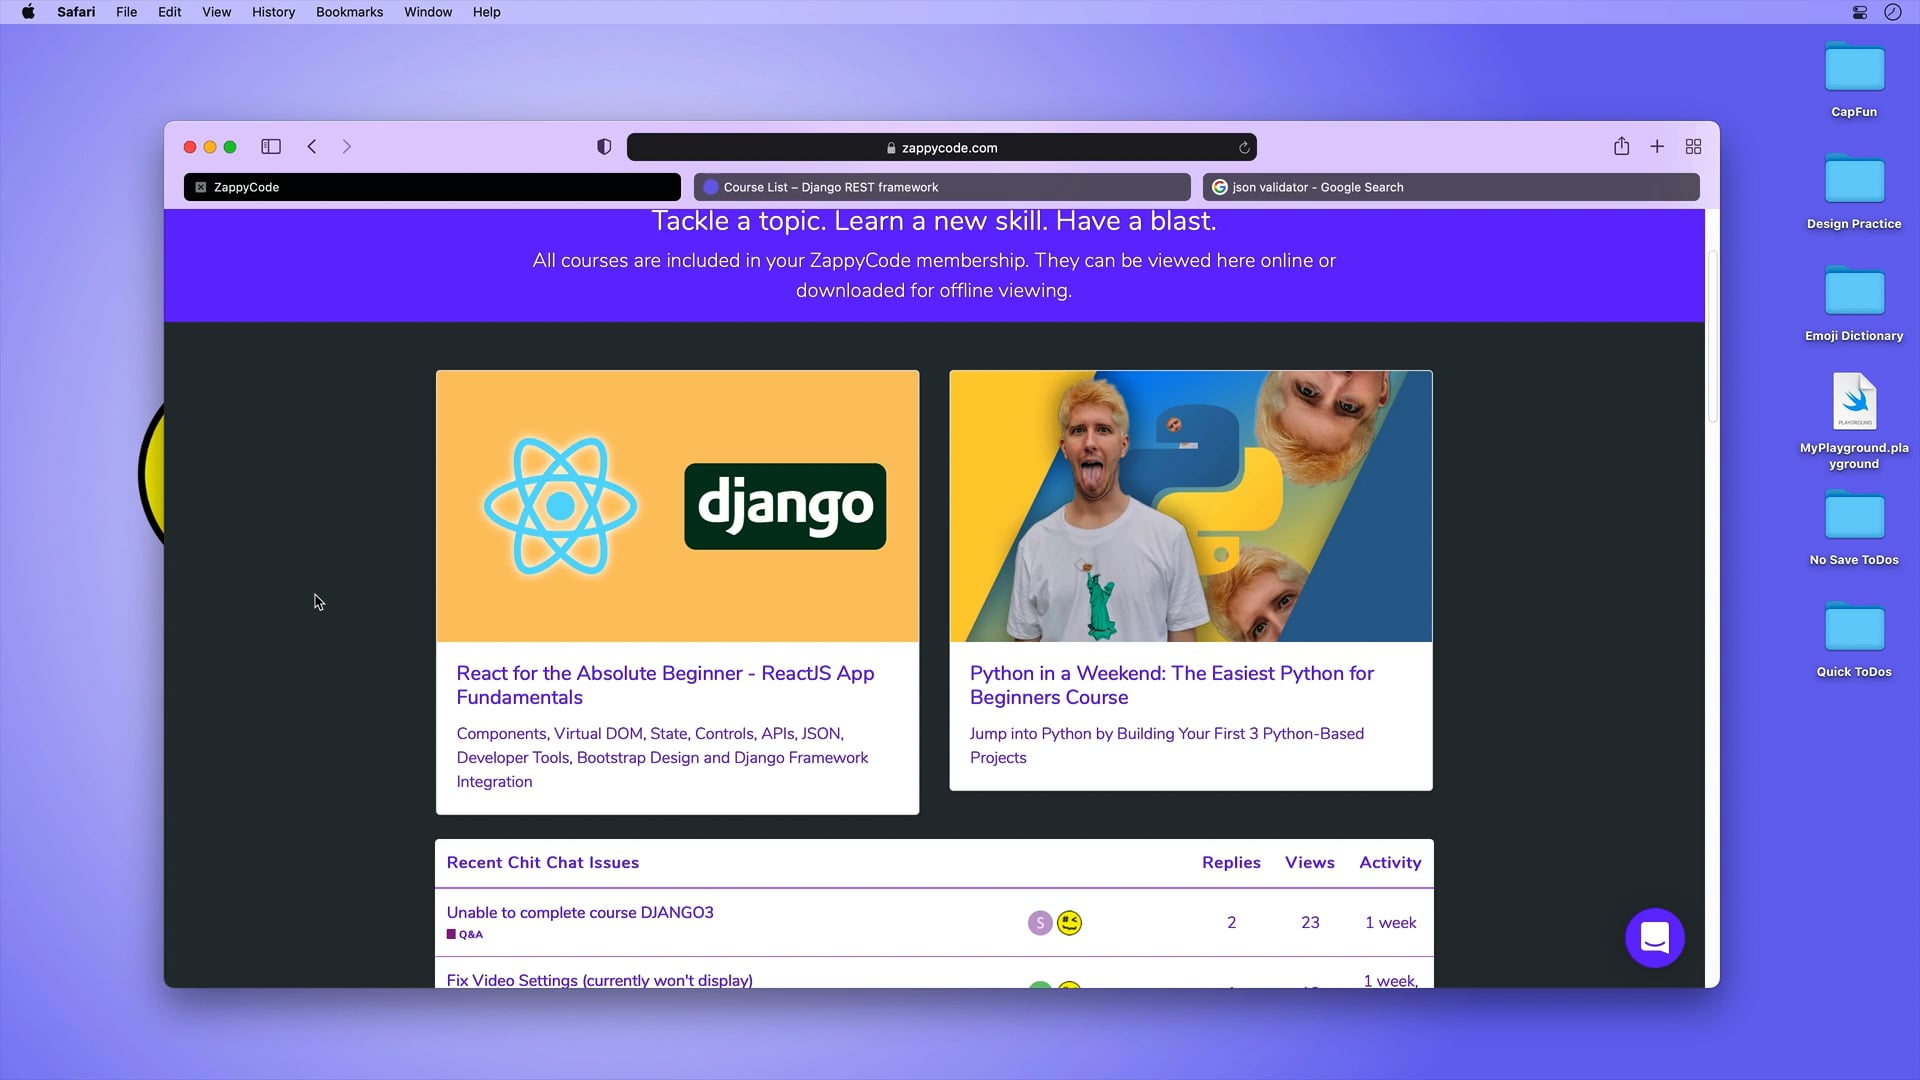
Task: Open the React Django course thumbnail
Action: click(677, 506)
